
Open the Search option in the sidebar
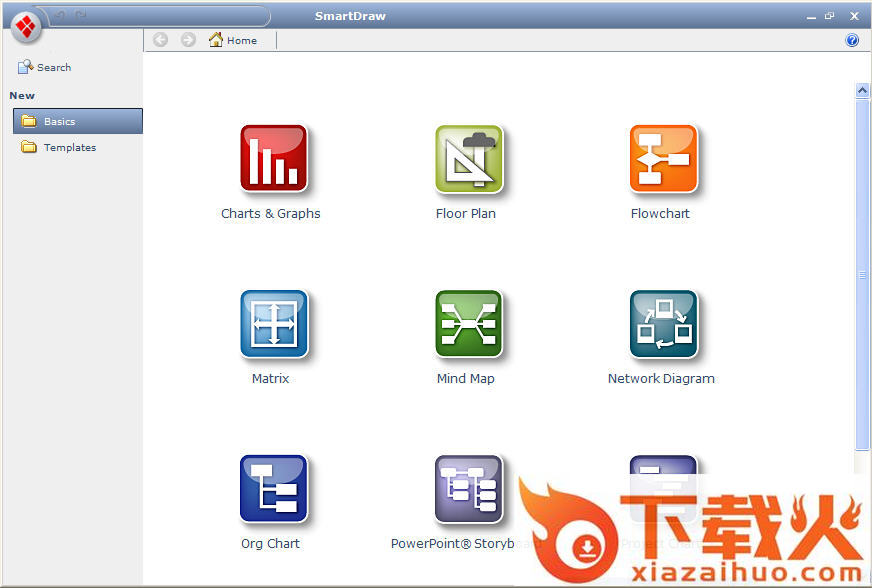click(x=44, y=67)
